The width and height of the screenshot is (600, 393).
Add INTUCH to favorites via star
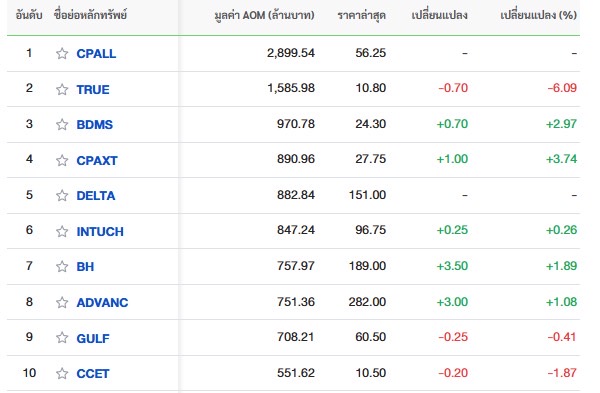[x=62, y=231]
